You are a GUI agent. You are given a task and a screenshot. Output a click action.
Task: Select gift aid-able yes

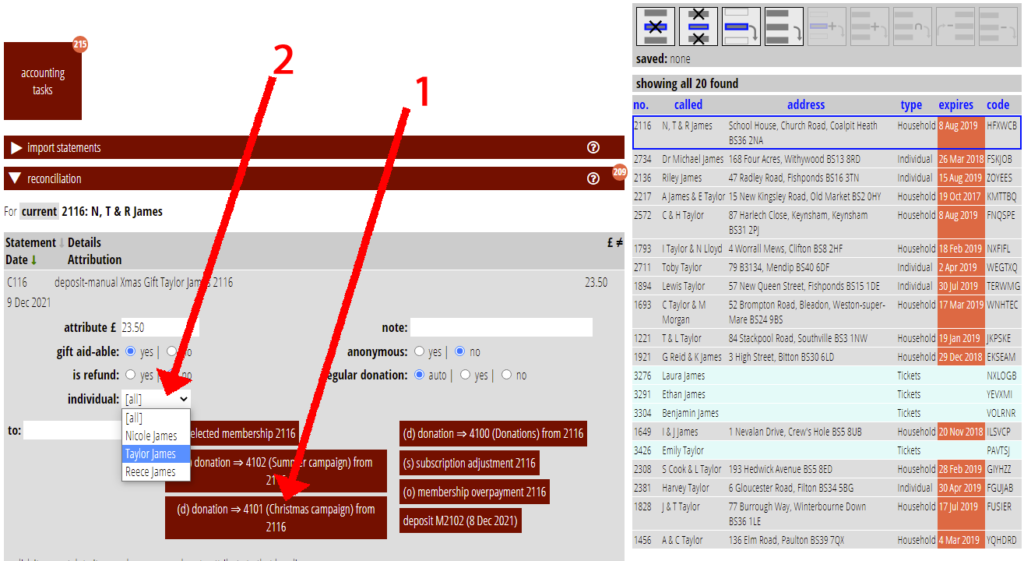(131, 351)
